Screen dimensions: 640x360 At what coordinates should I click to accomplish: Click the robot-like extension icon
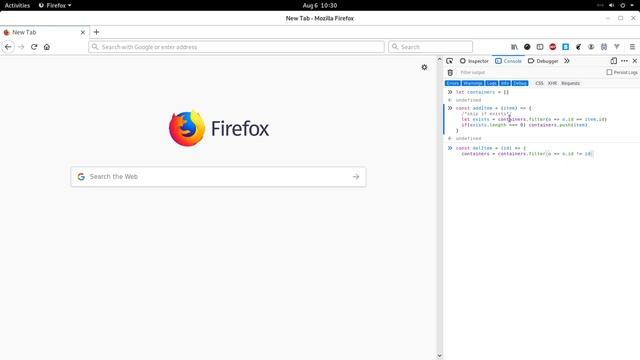pyautogui.click(x=604, y=47)
